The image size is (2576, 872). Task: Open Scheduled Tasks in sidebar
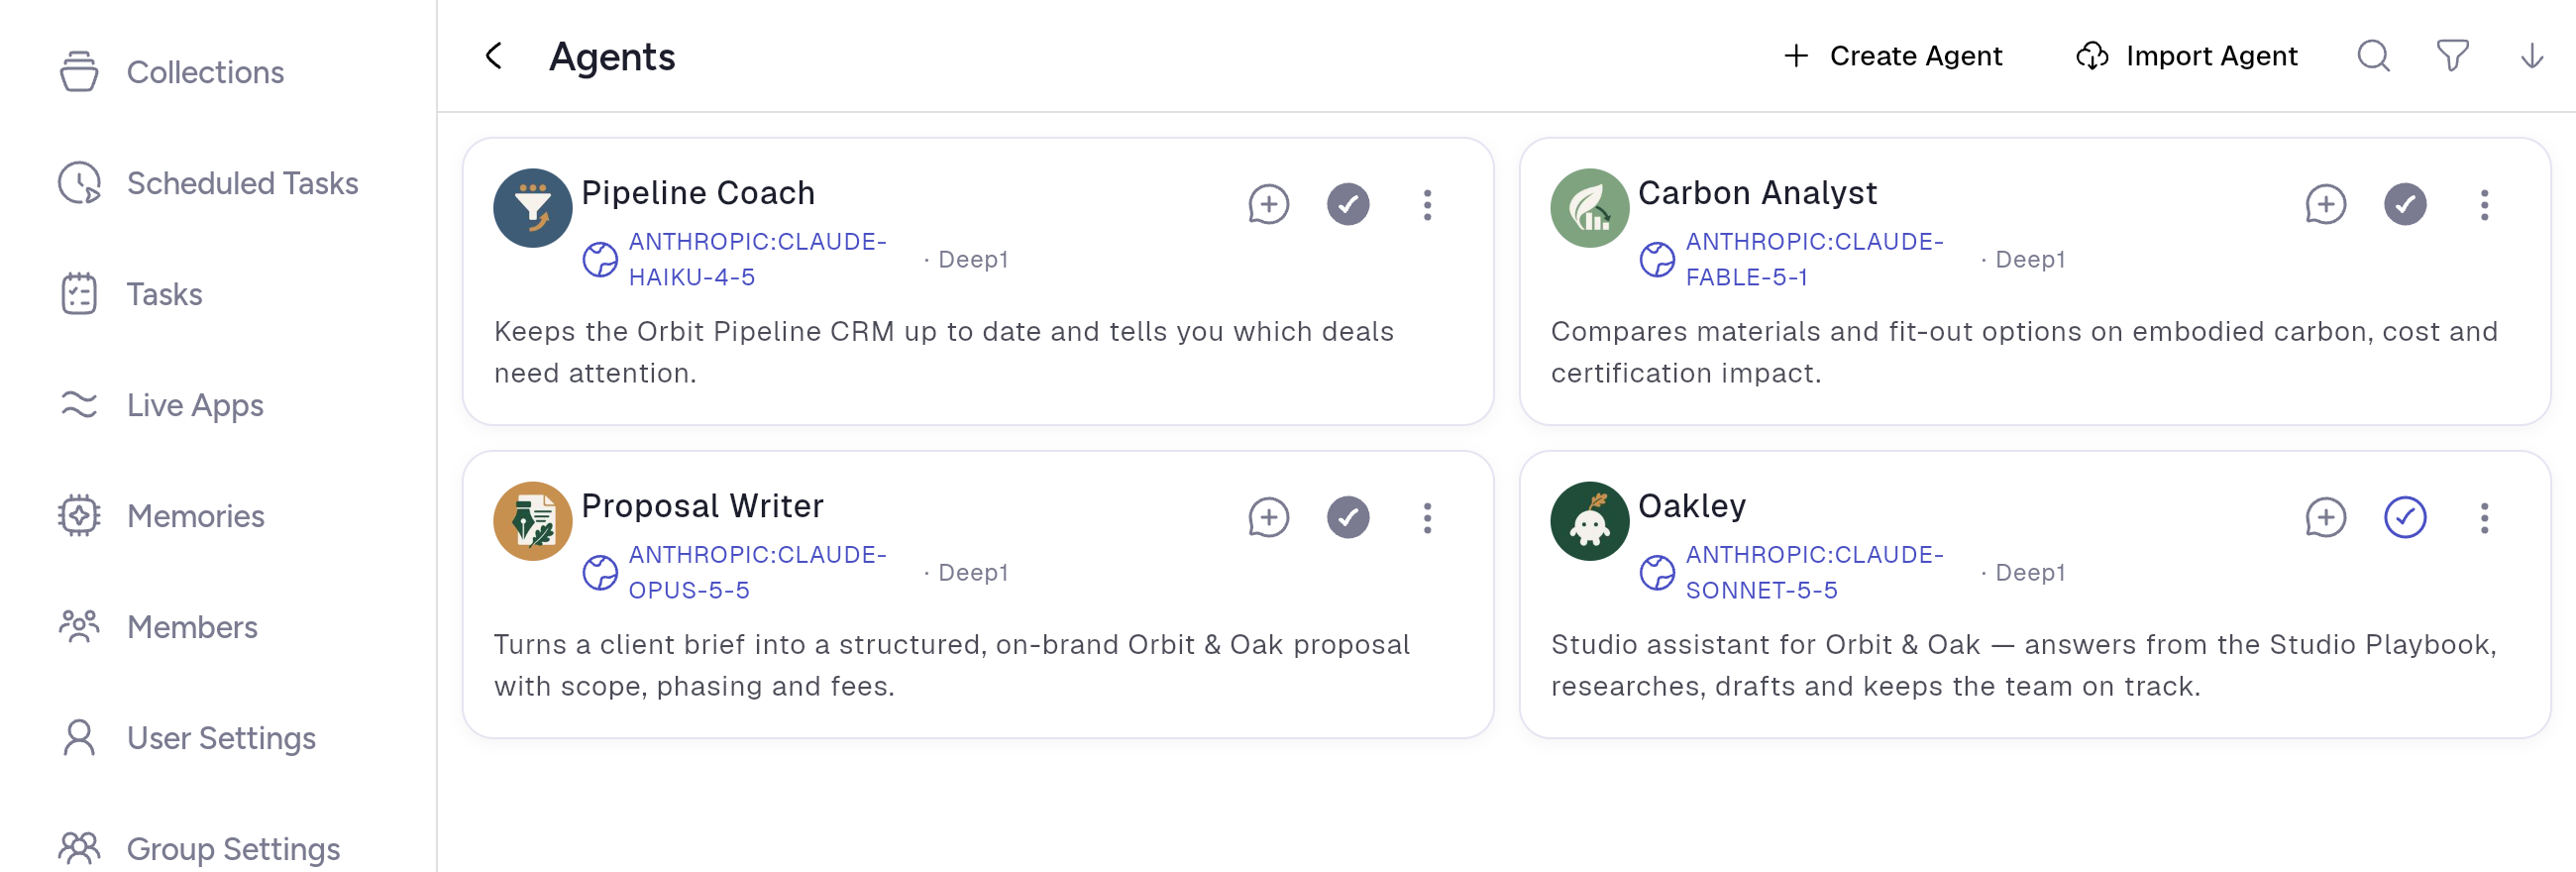pos(208,183)
